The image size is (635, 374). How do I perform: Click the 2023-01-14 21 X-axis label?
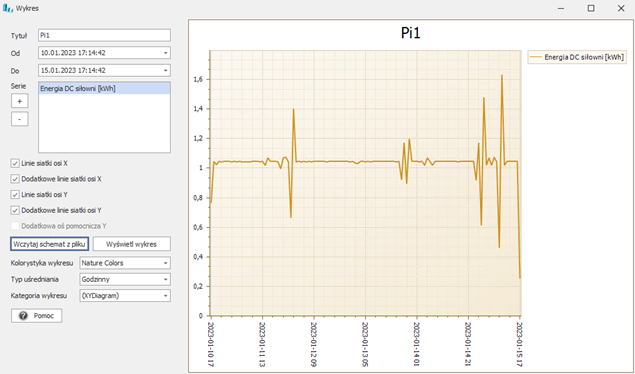click(x=469, y=345)
